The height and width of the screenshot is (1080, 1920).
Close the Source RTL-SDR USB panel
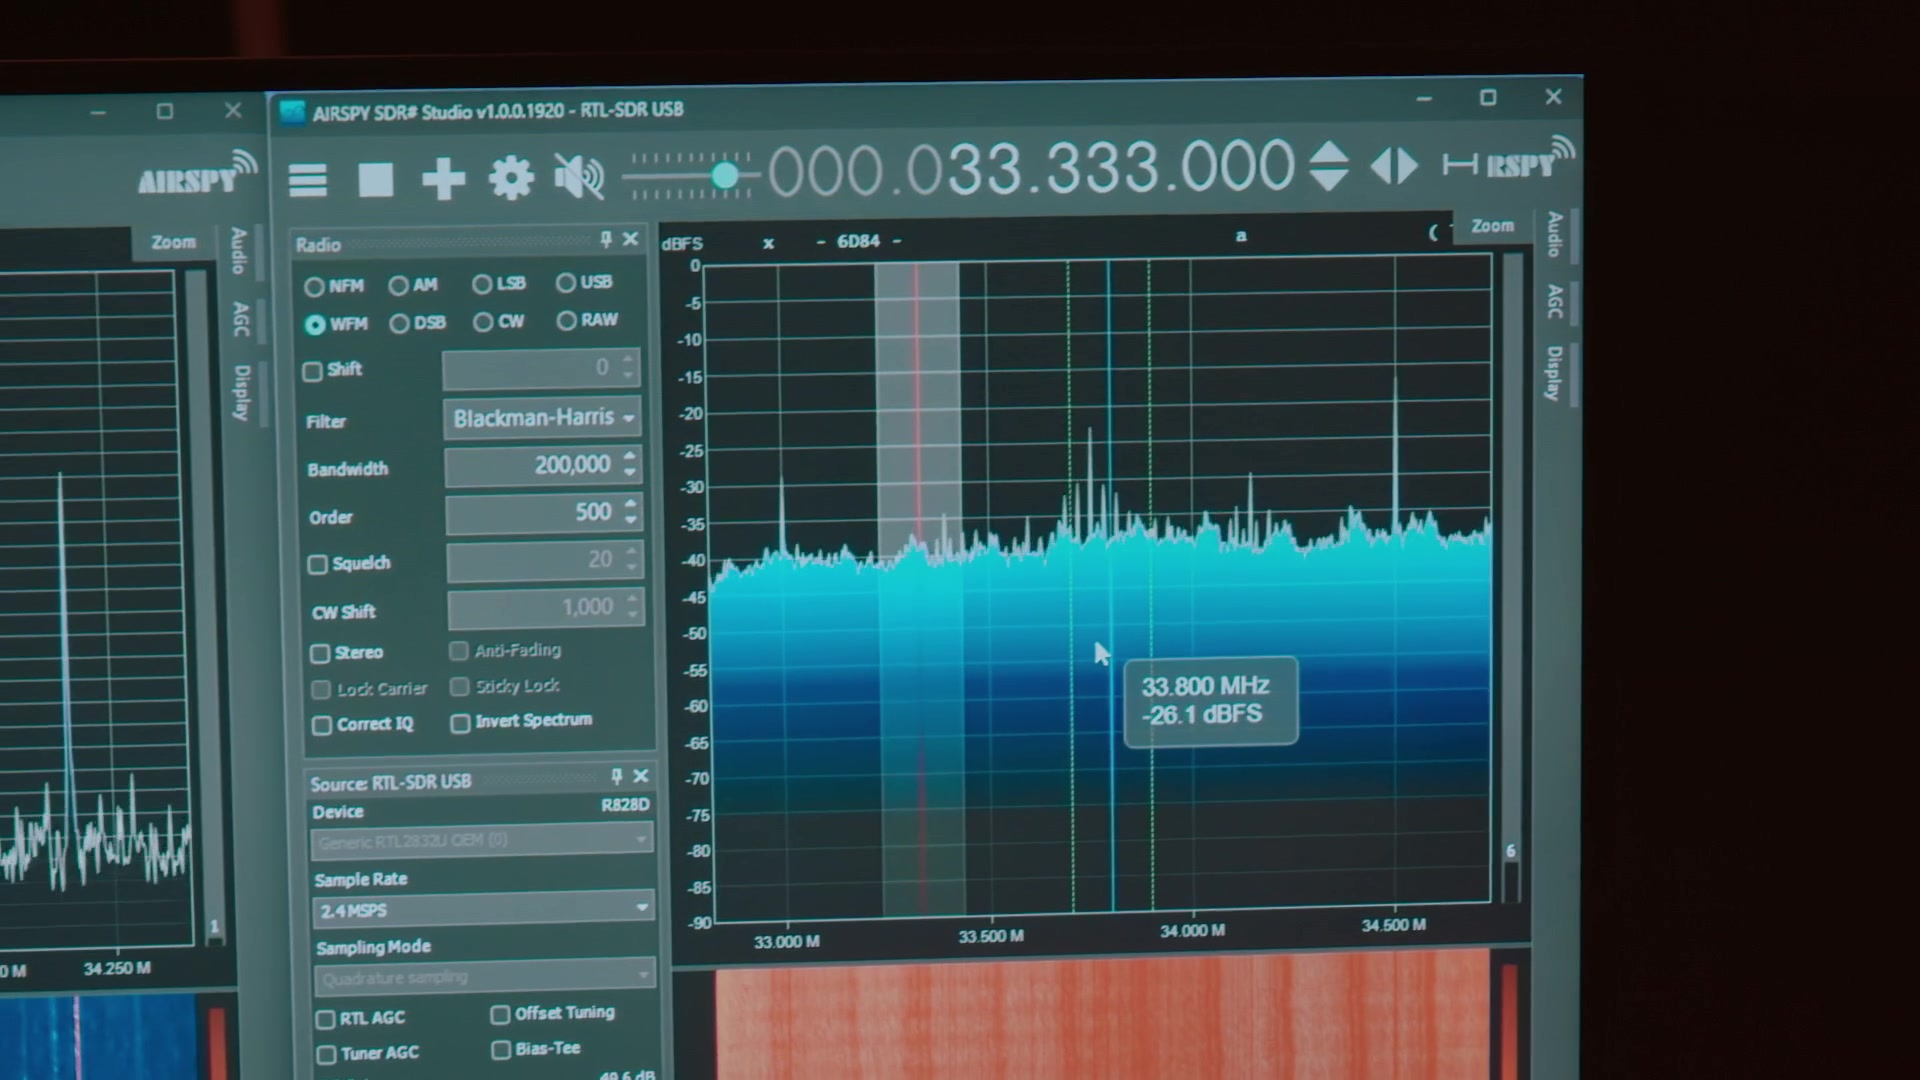641,776
